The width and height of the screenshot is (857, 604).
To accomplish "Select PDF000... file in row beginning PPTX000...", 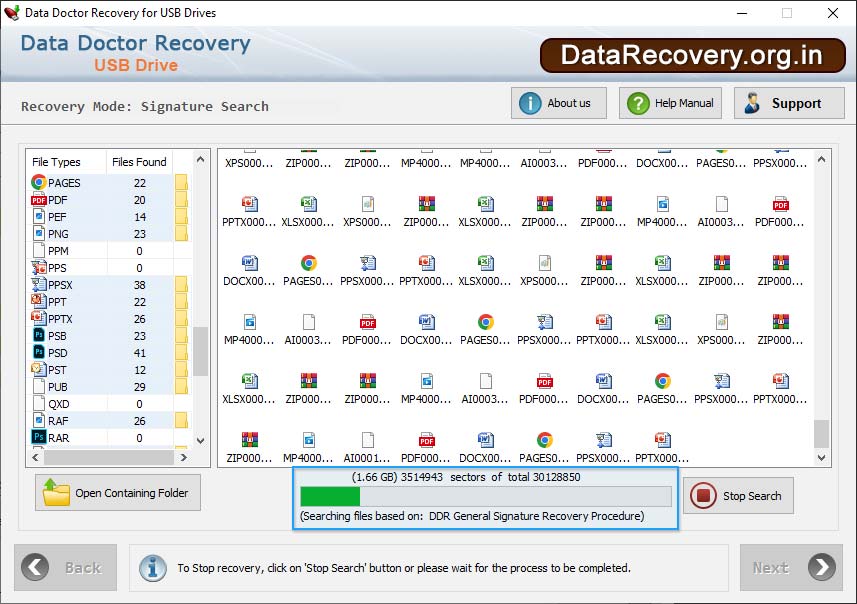I will 780,212.
